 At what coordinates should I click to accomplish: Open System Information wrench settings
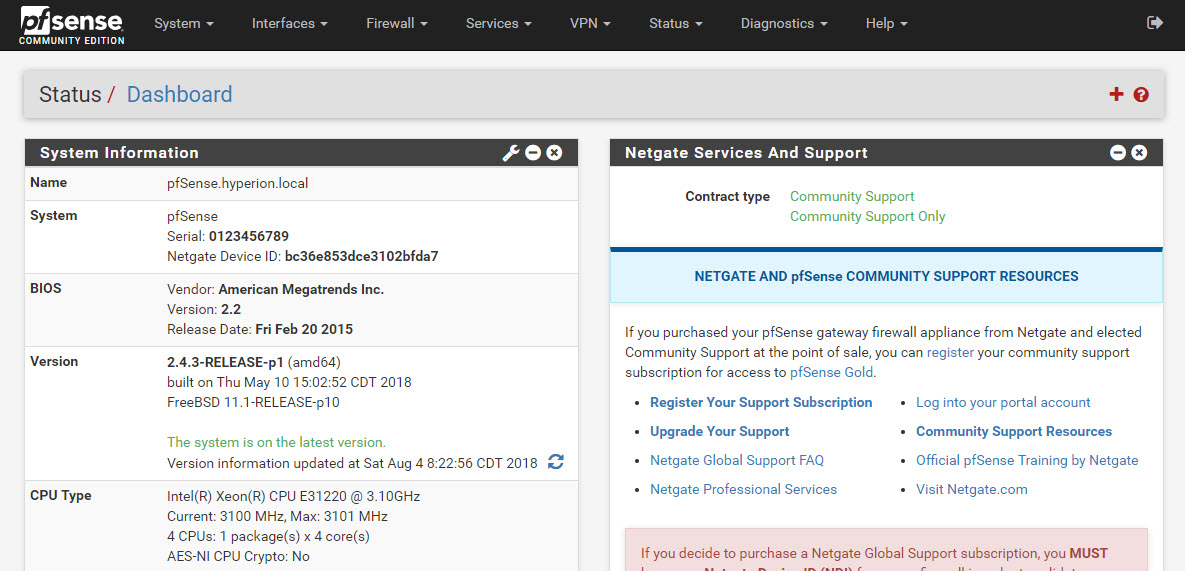[511, 153]
